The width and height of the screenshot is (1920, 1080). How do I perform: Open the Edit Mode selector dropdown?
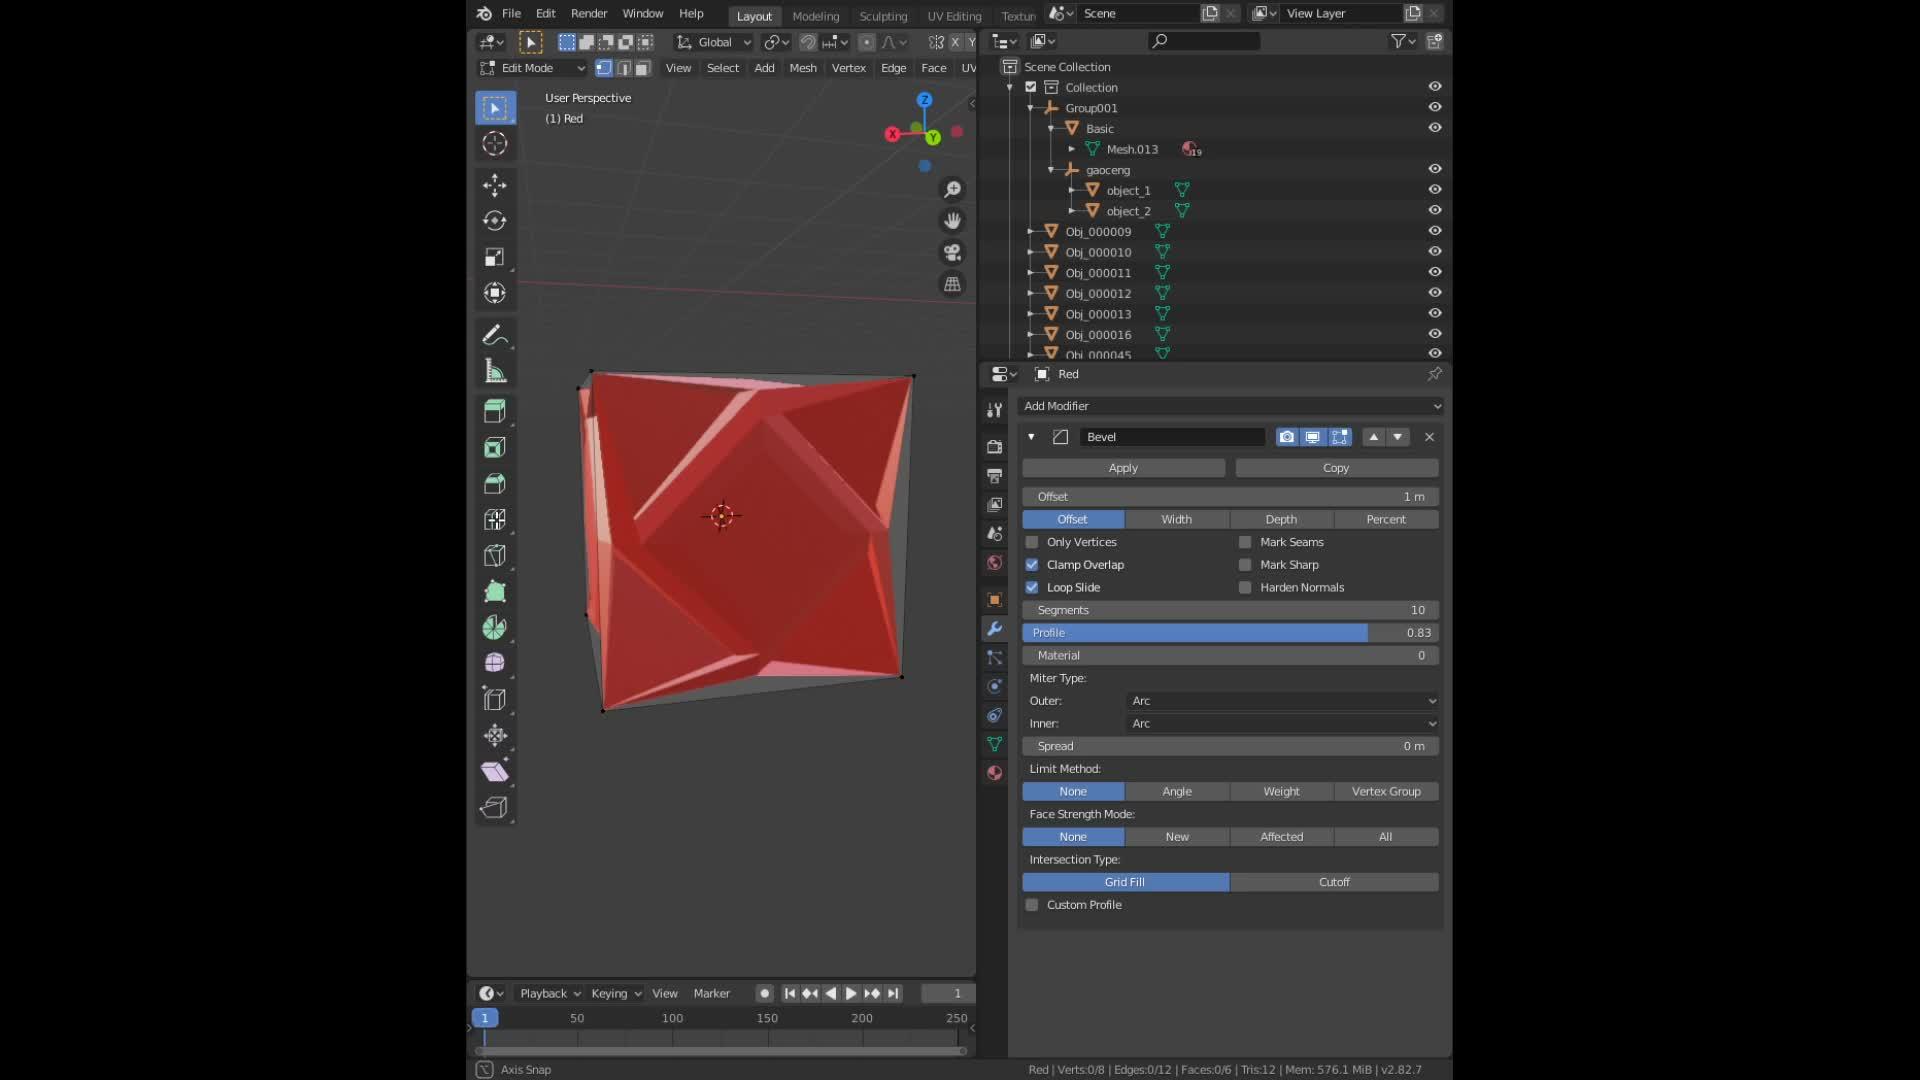coord(530,67)
